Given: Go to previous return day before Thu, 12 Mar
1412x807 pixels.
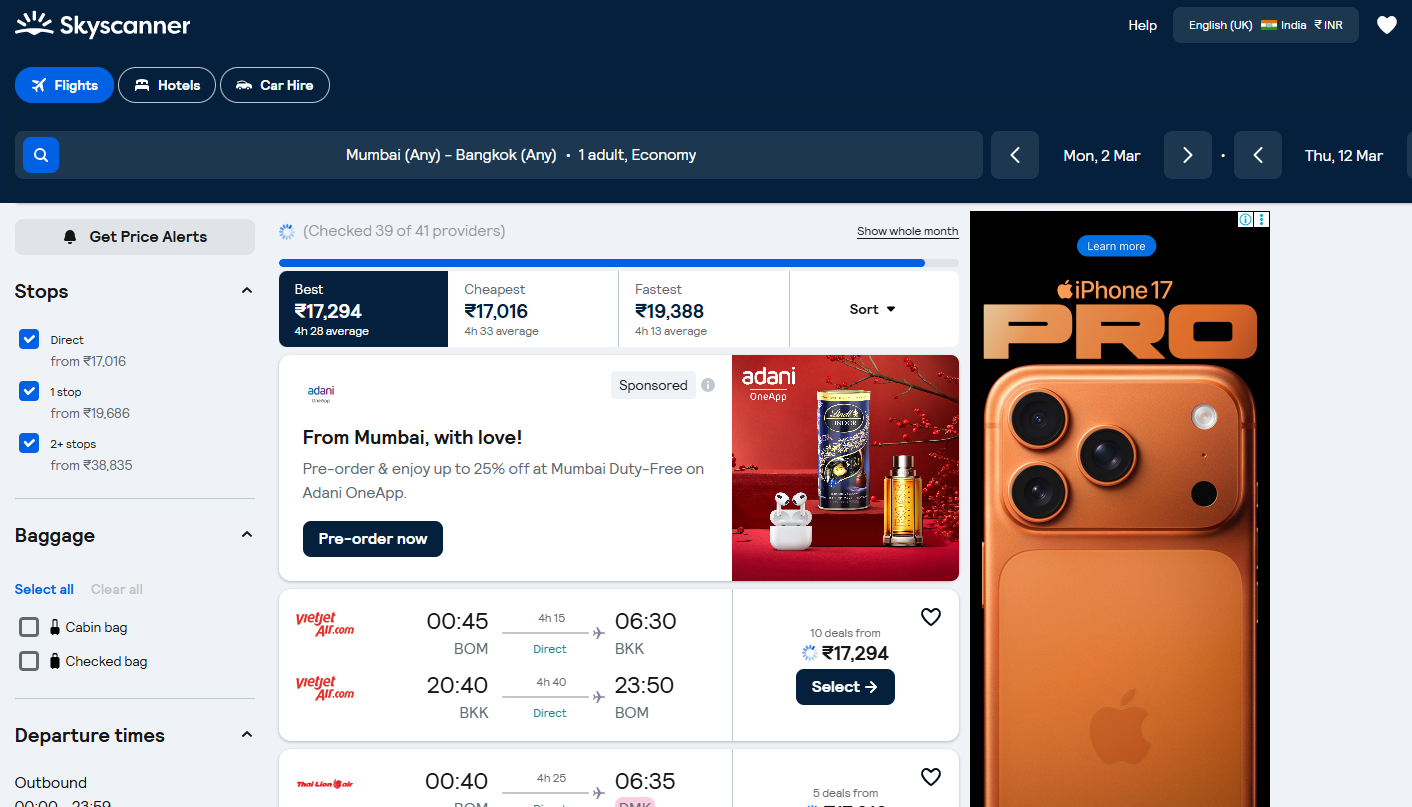Looking at the screenshot, I should (x=1258, y=155).
